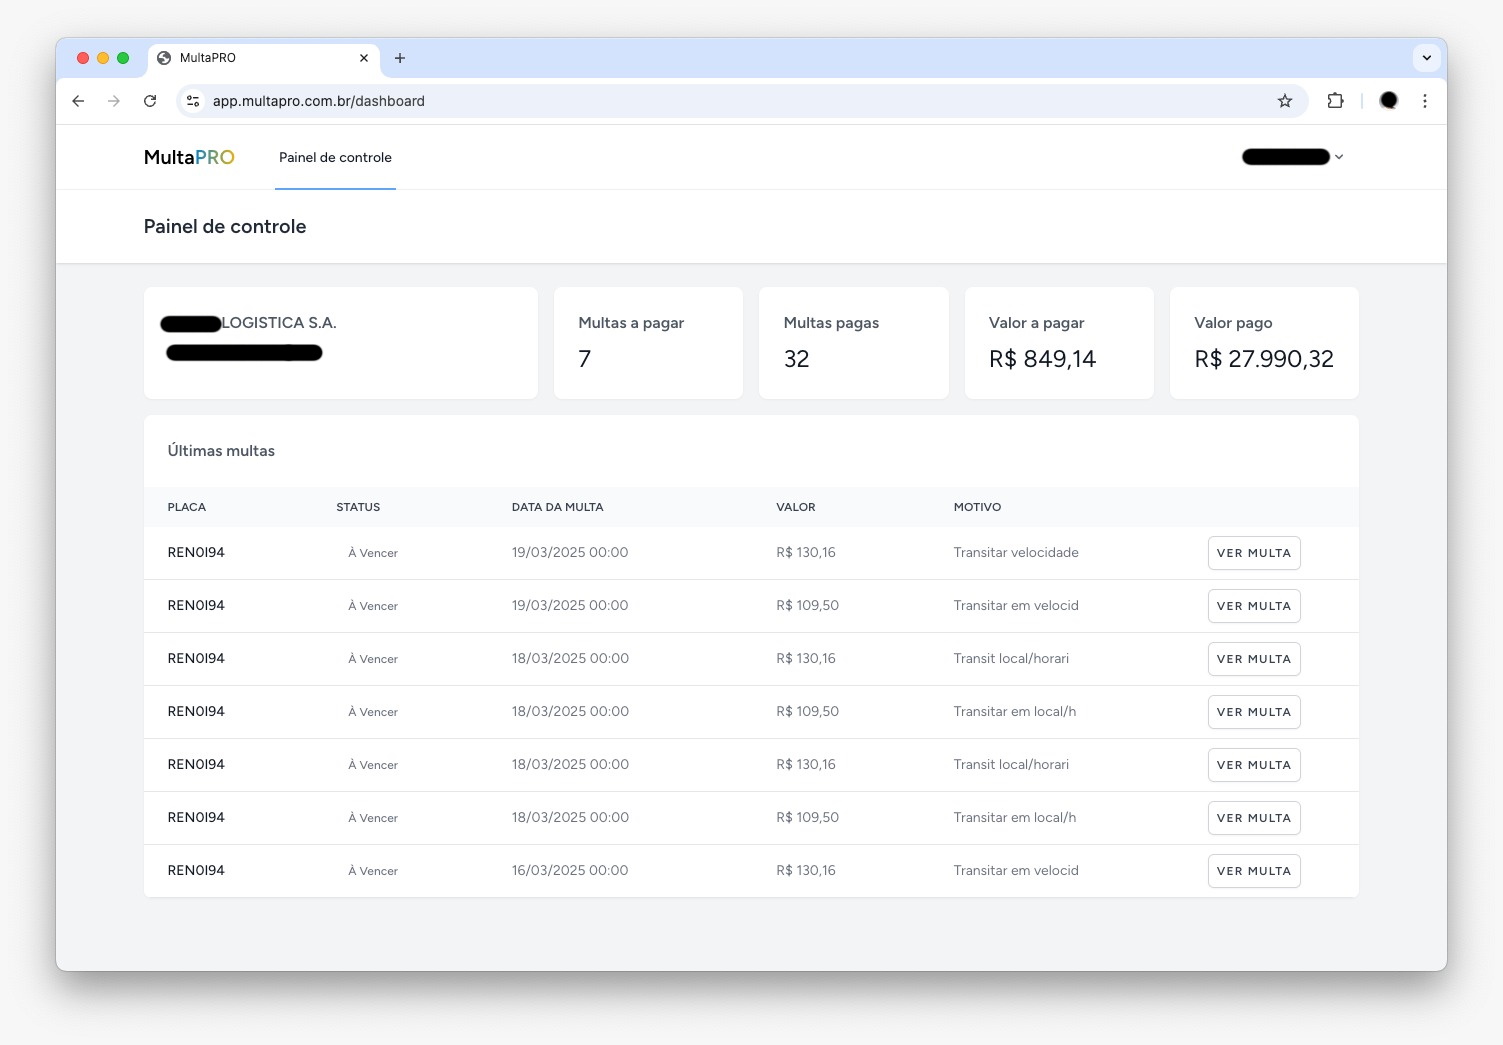This screenshot has width=1503, height=1045.
Task: Click the browser back arrow
Action: pyautogui.click(x=78, y=101)
